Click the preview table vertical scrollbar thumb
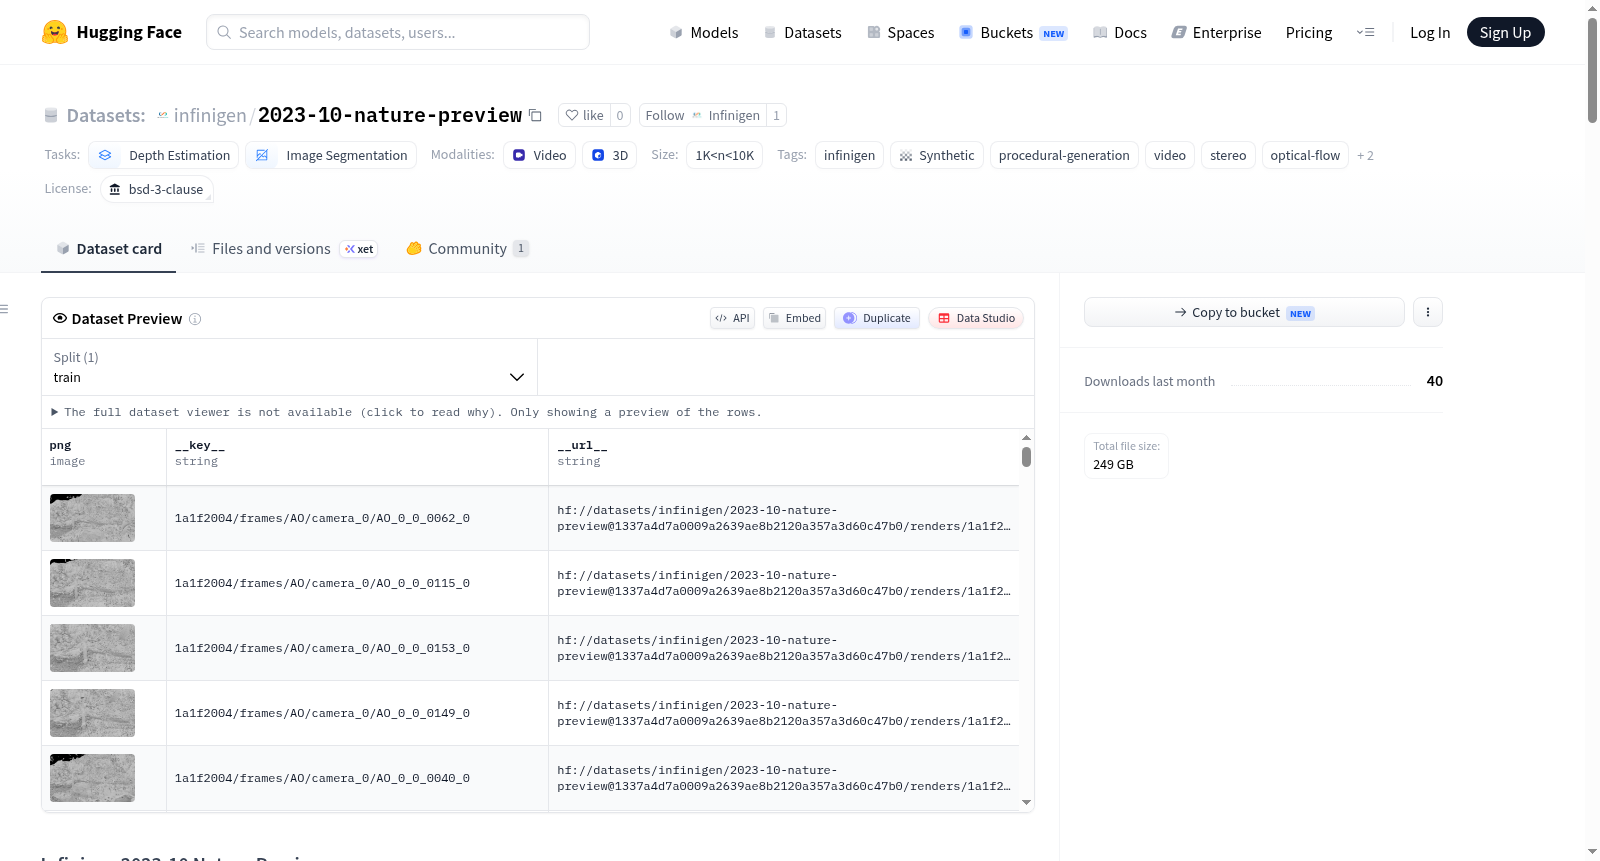1600x861 pixels. (1026, 457)
